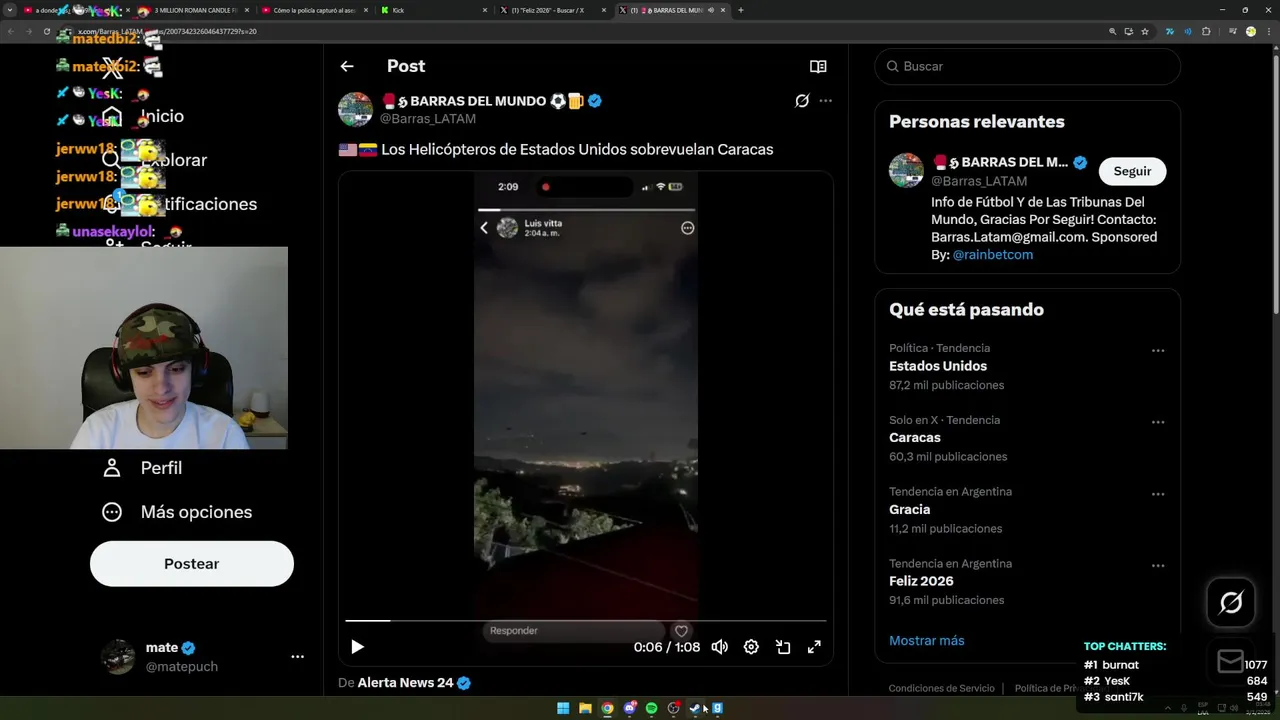Click the Grok icon on the post header

(802, 101)
